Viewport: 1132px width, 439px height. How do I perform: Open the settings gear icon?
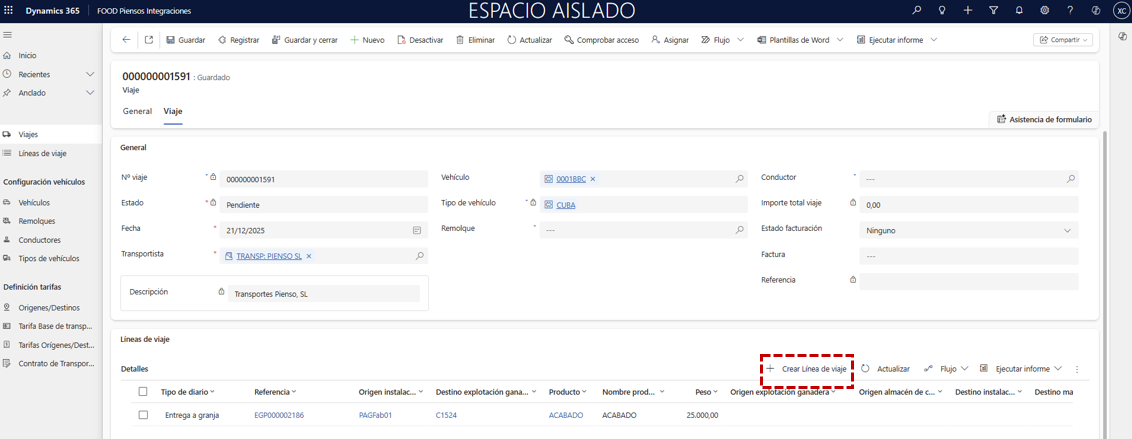(1045, 10)
